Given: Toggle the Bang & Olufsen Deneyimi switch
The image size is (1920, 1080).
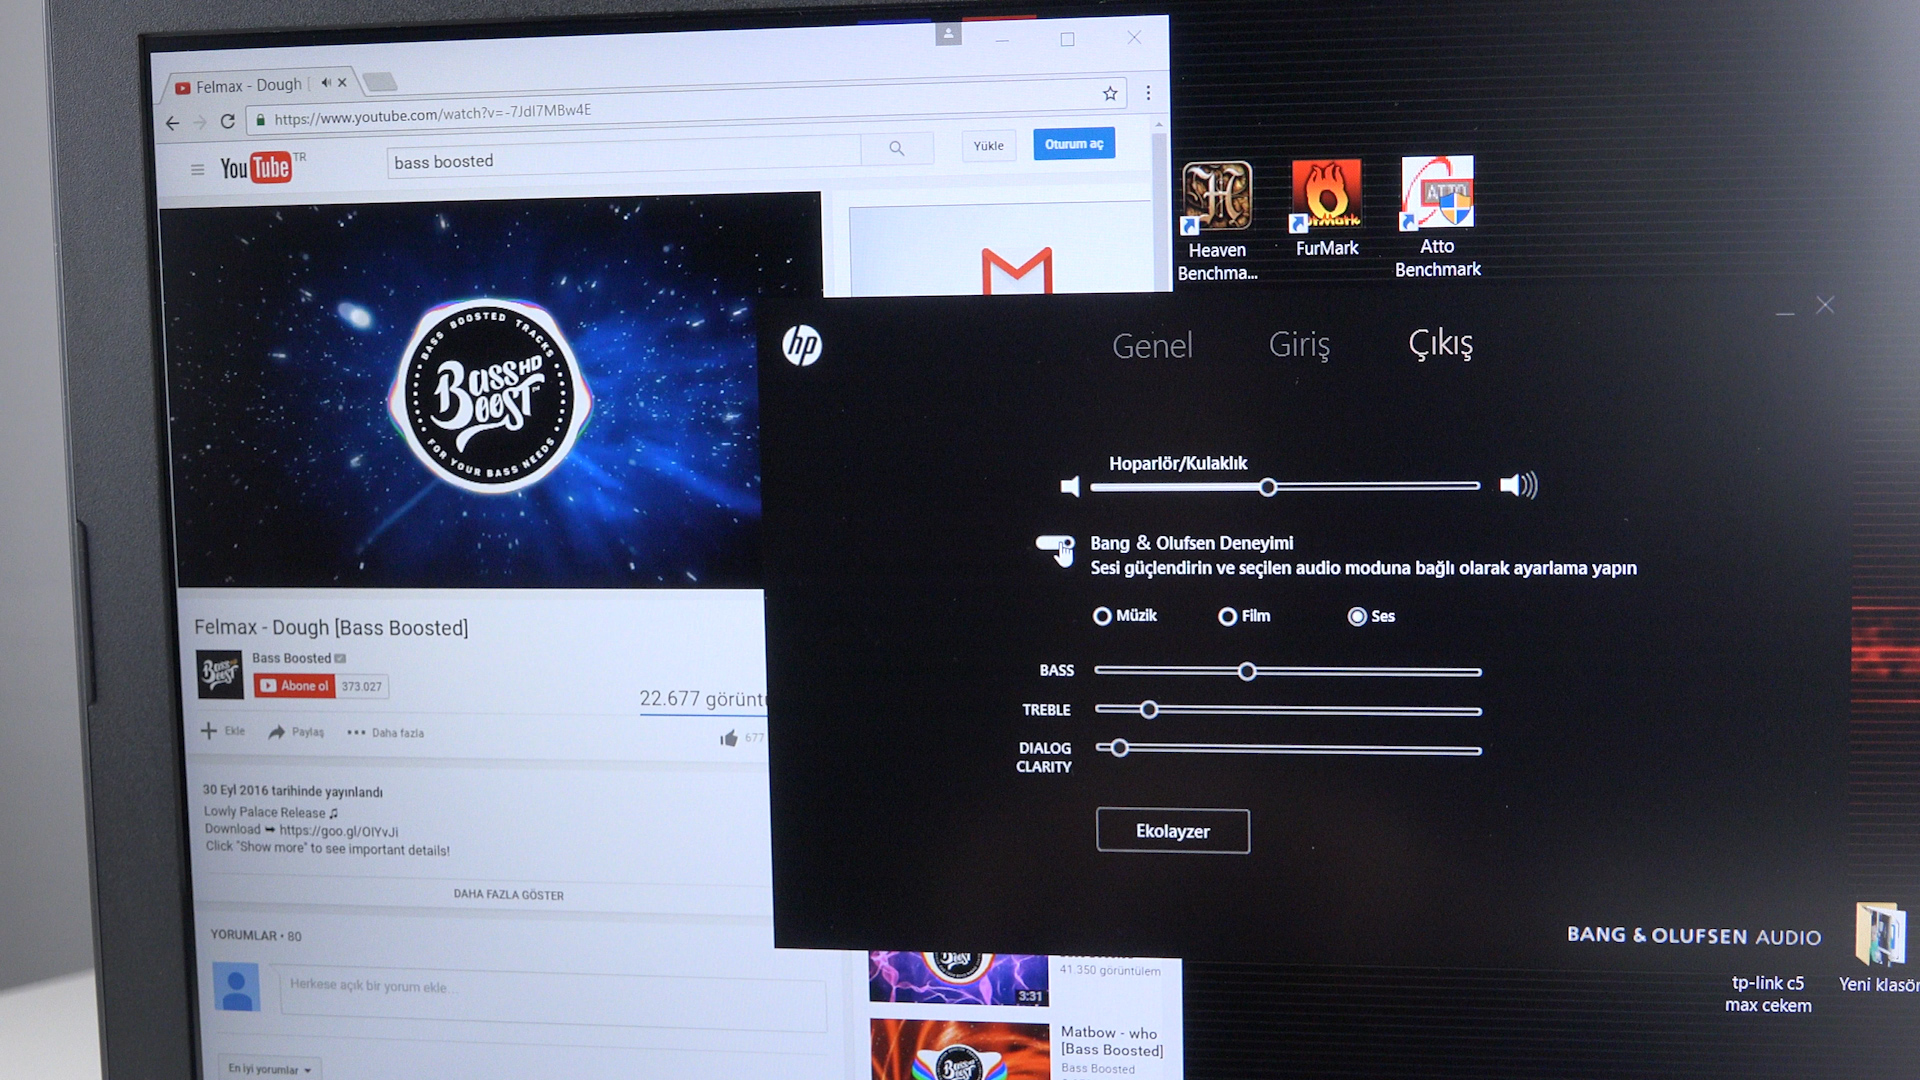Looking at the screenshot, I should tap(1055, 544).
